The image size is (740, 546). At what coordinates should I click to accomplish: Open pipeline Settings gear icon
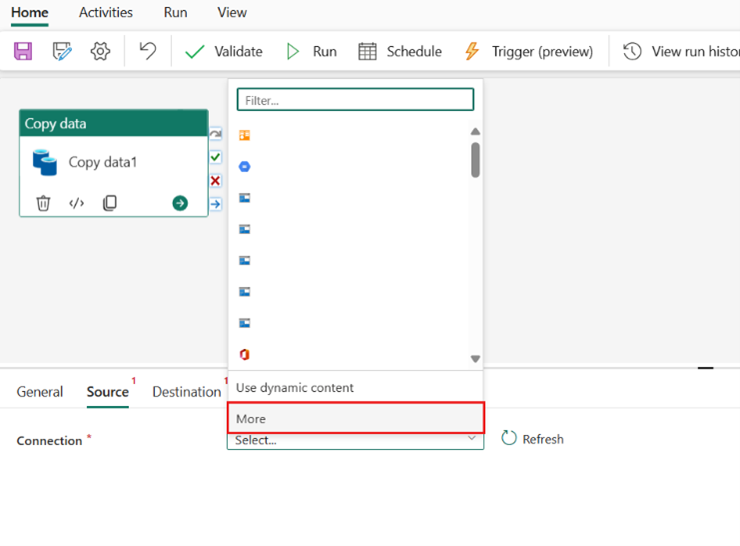pyautogui.click(x=100, y=51)
